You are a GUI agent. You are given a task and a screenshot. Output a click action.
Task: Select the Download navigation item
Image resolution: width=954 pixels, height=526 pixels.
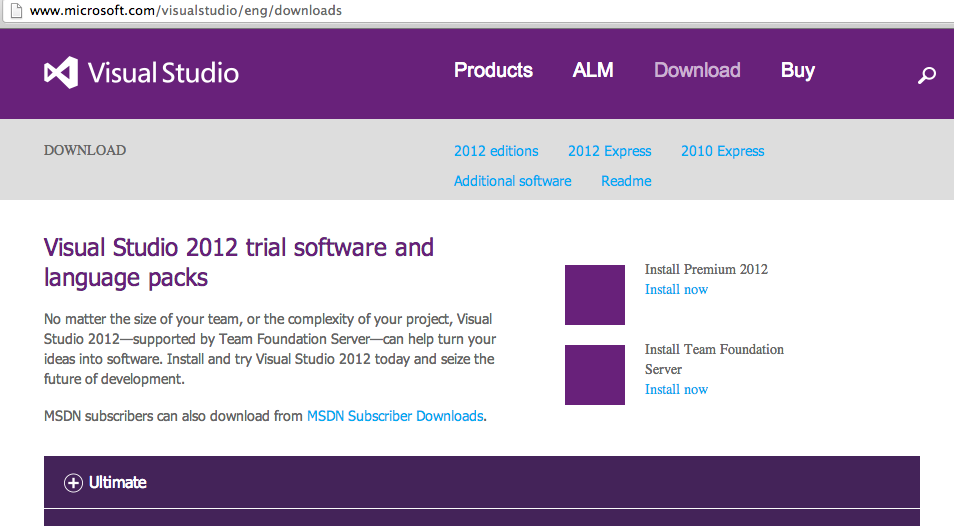click(x=697, y=71)
